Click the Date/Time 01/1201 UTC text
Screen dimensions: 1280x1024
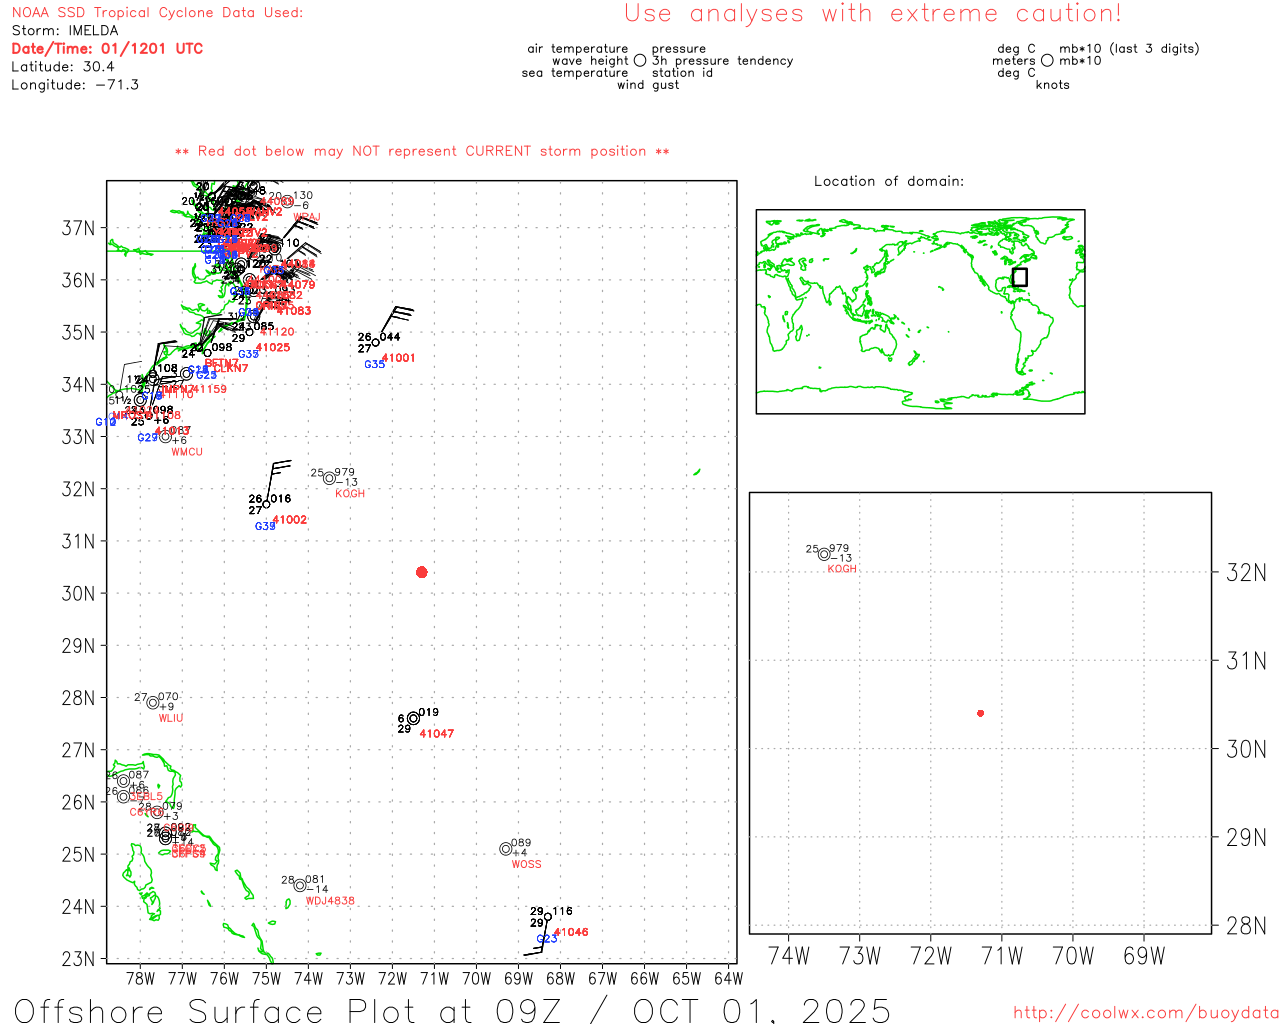[107, 48]
